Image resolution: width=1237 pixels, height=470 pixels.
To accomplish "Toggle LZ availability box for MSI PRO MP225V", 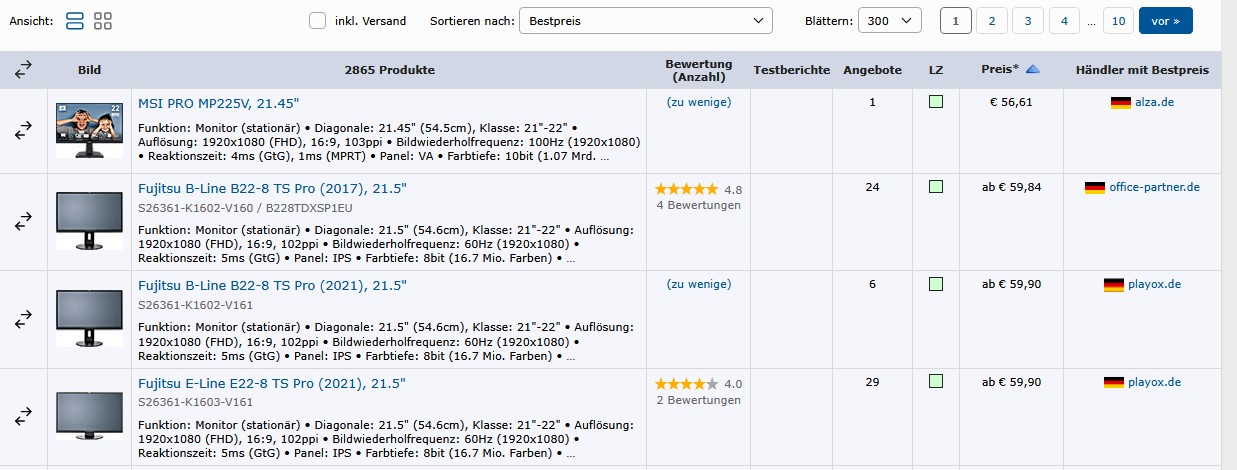I will pos(936,102).
